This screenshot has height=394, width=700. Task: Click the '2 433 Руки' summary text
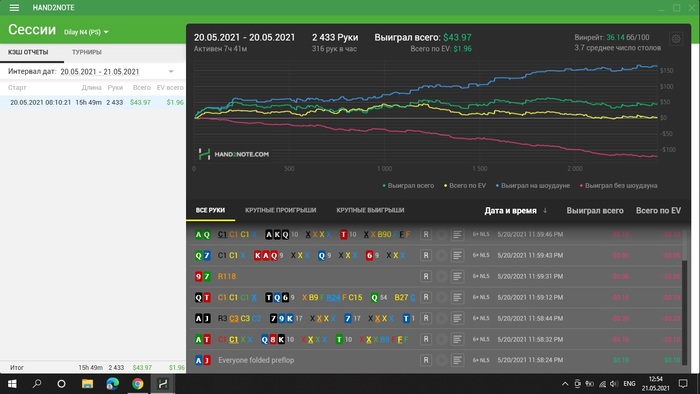tap(335, 37)
